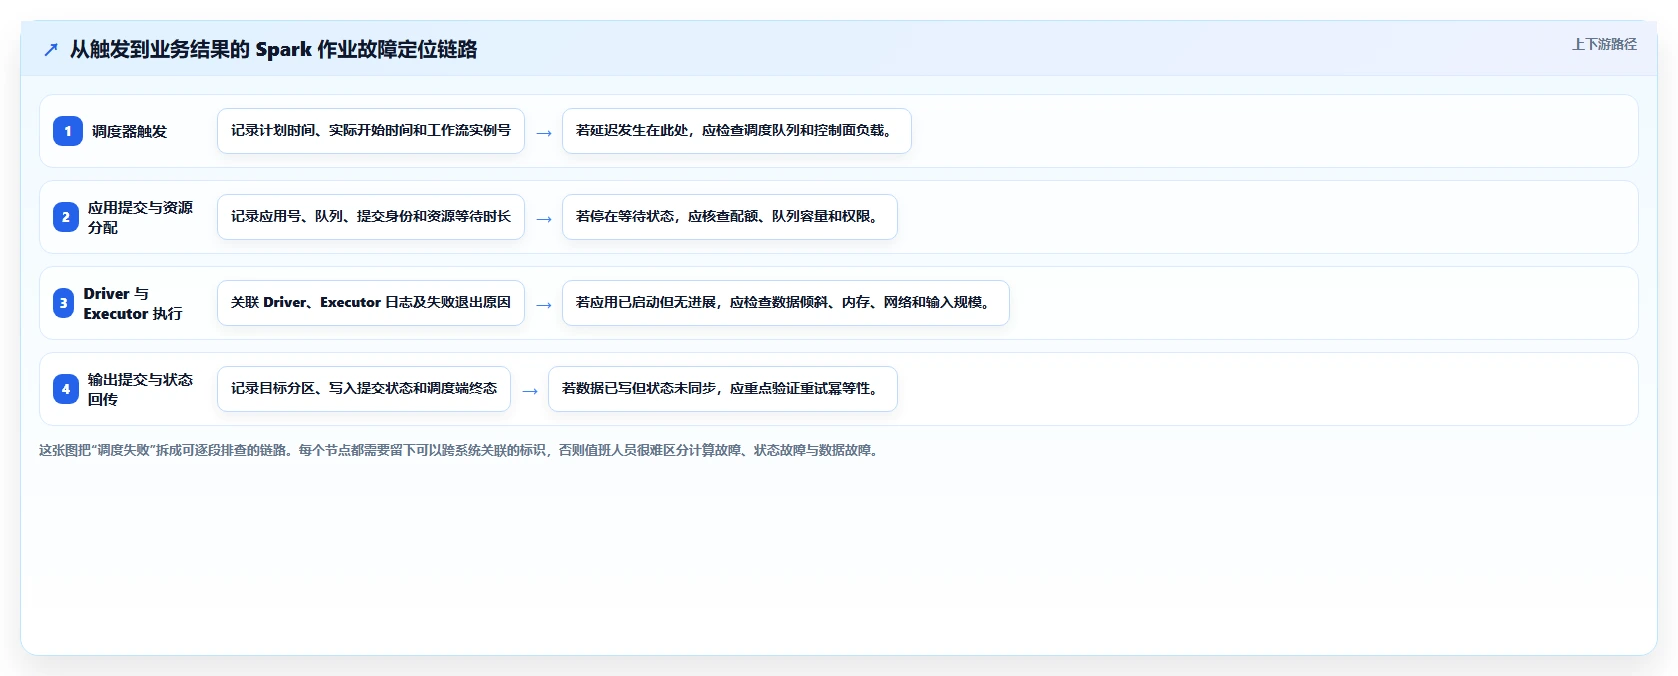Click the step 4 number badge
This screenshot has height=676, width=1678.
tap(66, 389)
